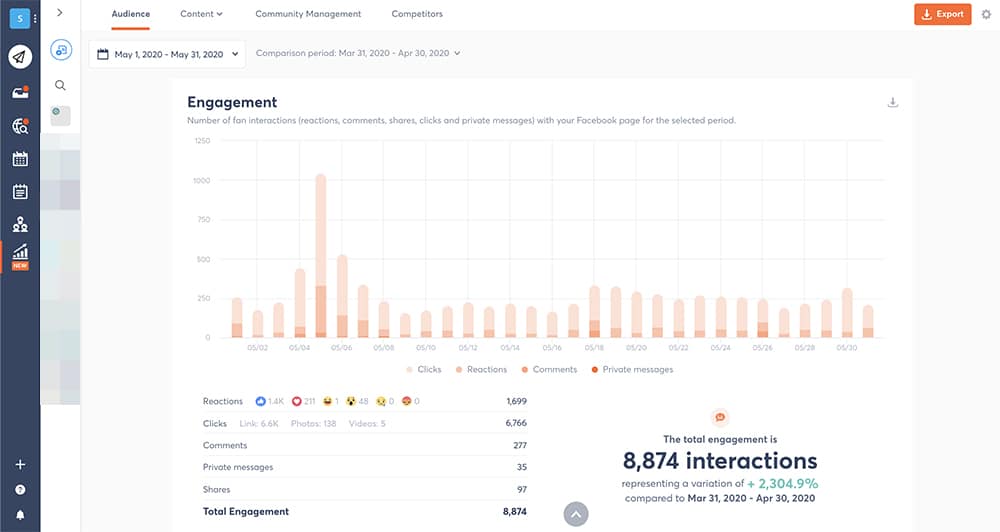The width and height of the screenshot is (1000, 532).
Task: Toggle Private messages legend series
Action: pos(631,369)
